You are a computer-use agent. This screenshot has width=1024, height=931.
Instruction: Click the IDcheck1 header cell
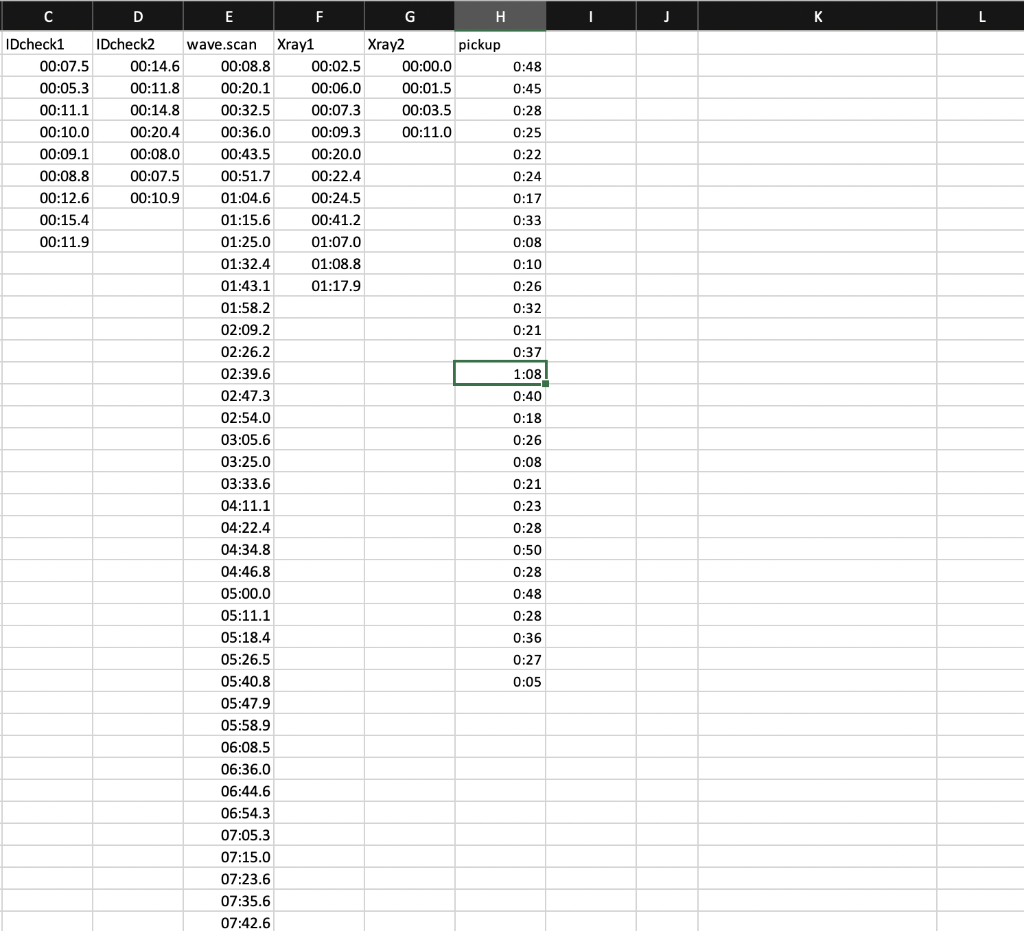coord(48,44)
